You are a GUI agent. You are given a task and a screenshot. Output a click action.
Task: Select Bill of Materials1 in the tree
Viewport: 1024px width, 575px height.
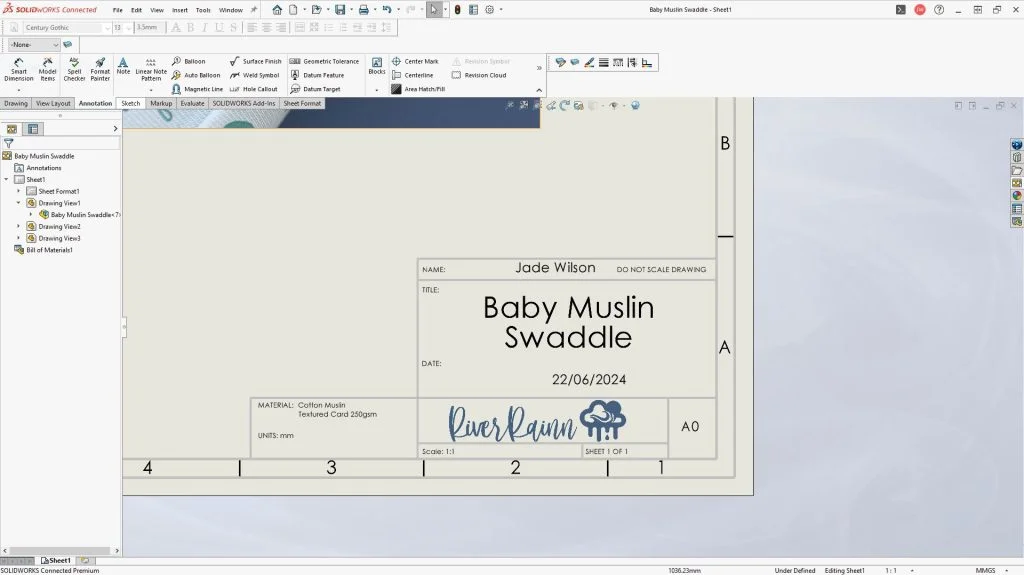[48, 250]
